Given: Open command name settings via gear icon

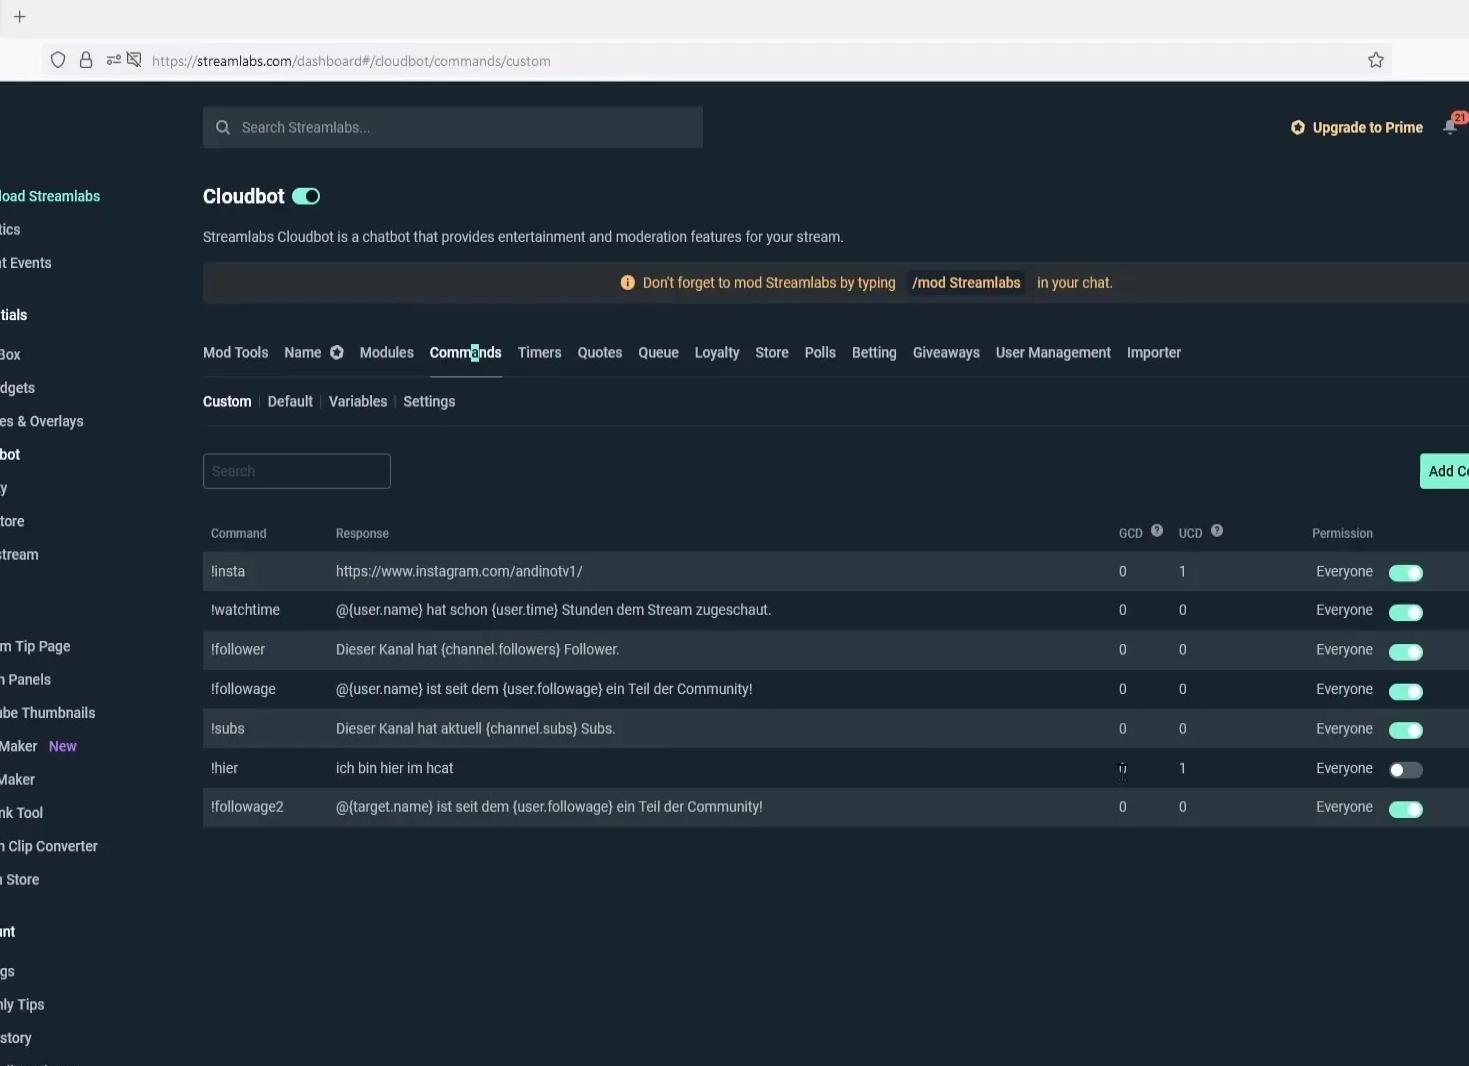Looking at the screenshot, I should tap(336, 352).
